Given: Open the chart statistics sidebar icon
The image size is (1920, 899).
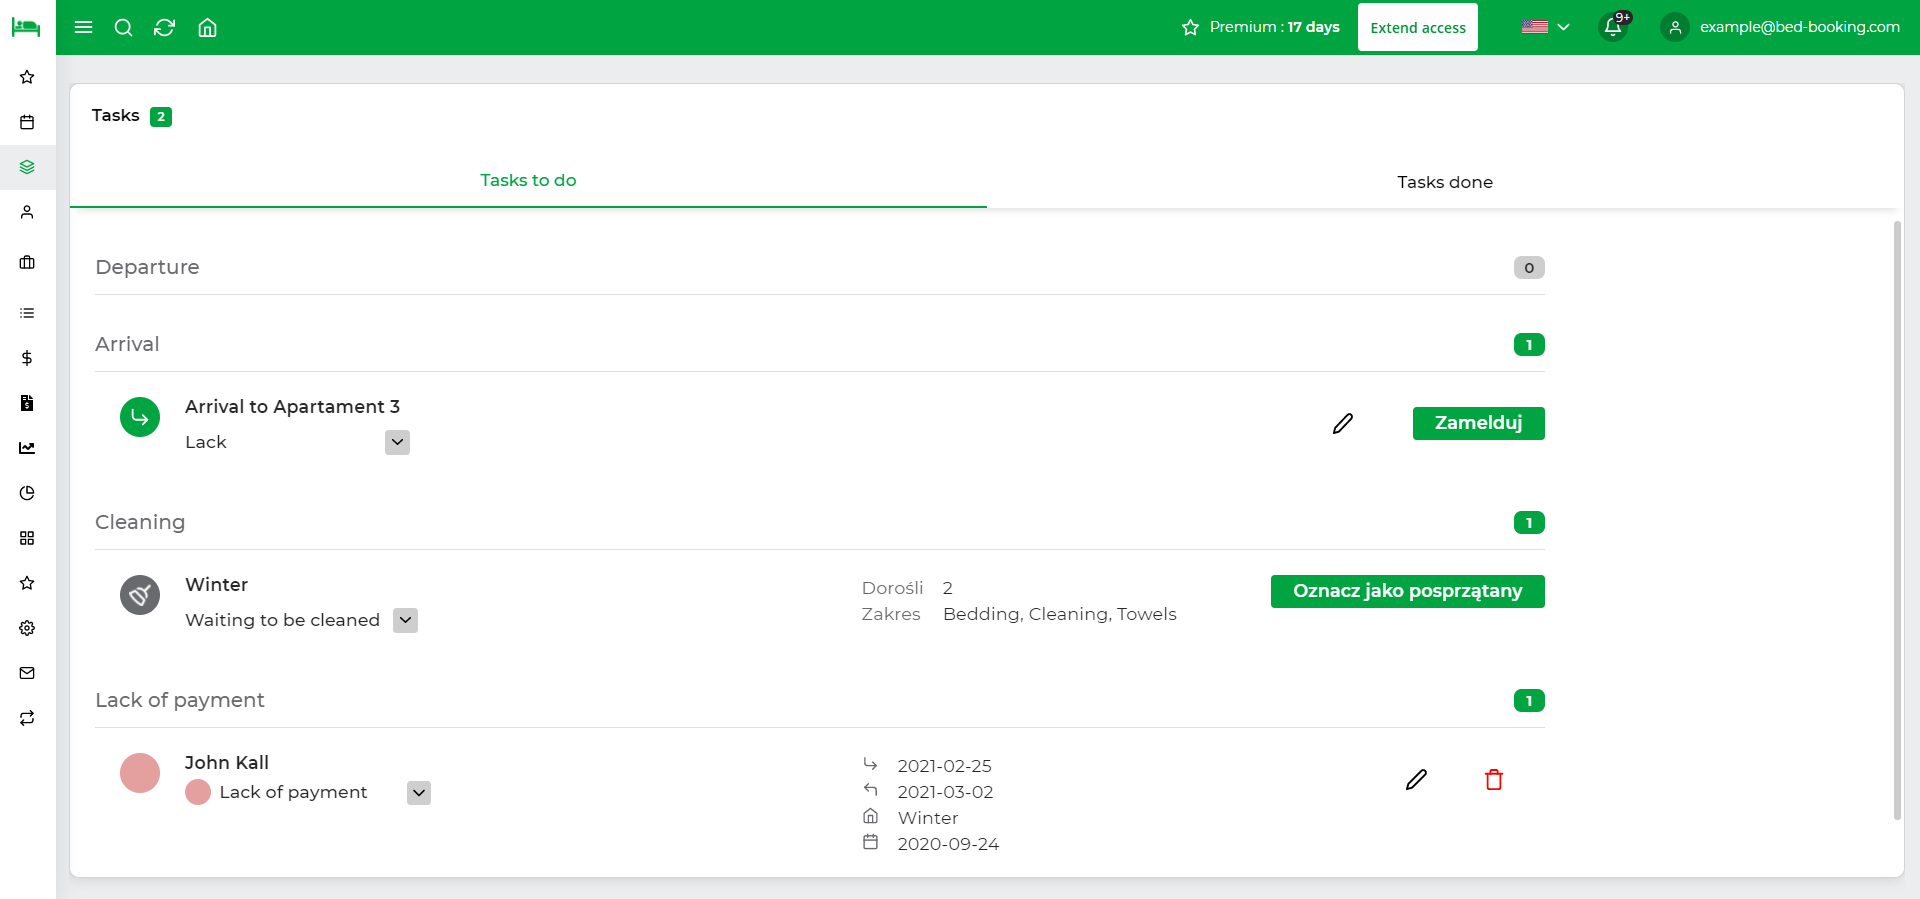Looking at the screenshot, I should point(27,448).
